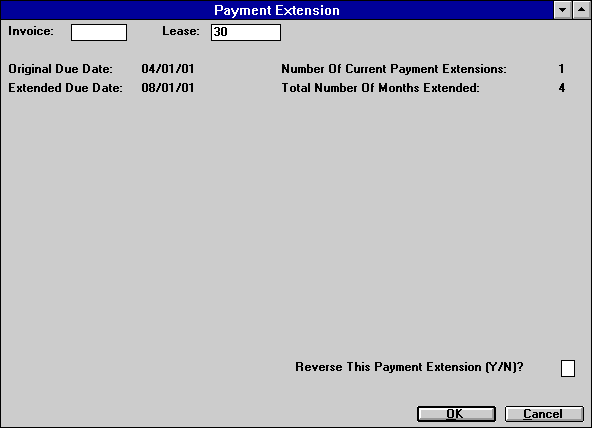Click inside the empty Invoice field
The width and height of the screenshot is (592, 428).
[x=99, y=32]
